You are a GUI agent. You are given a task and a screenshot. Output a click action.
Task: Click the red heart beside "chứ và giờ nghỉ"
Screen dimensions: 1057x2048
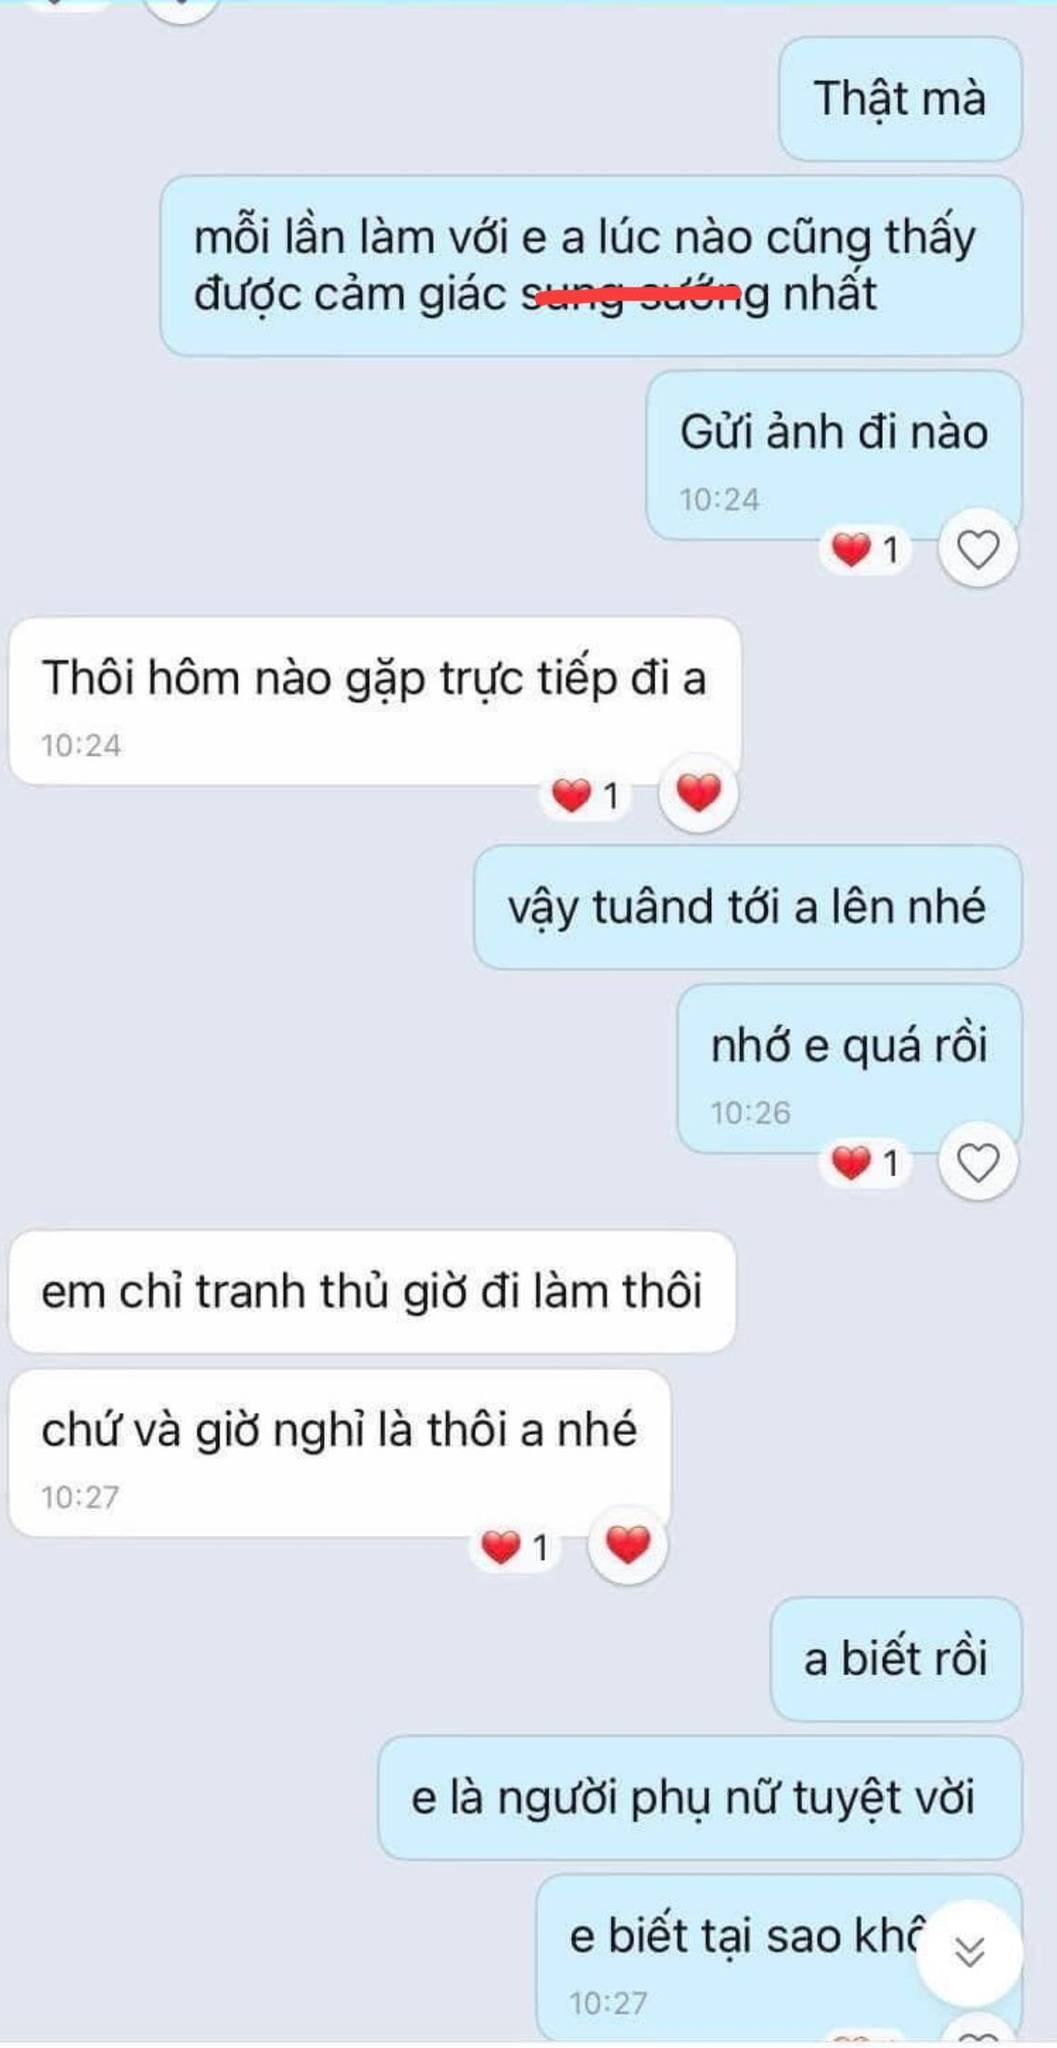click(x=628, y=1545)
